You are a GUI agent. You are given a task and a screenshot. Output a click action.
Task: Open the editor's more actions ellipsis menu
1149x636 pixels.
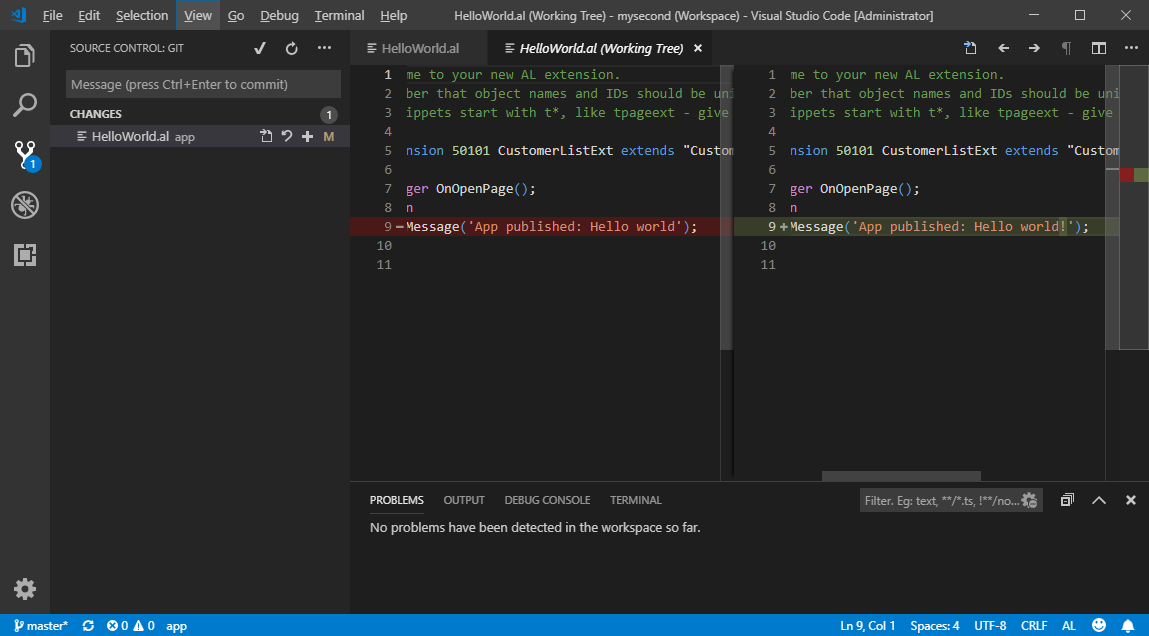pos(1131,48)
